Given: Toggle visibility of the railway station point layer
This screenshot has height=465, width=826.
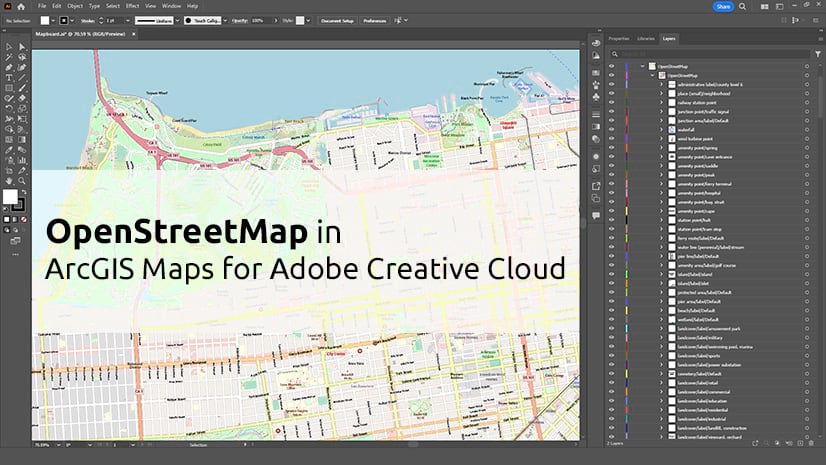Looking at the screenshot, I should pyautogui.click(x=611, y=102).
